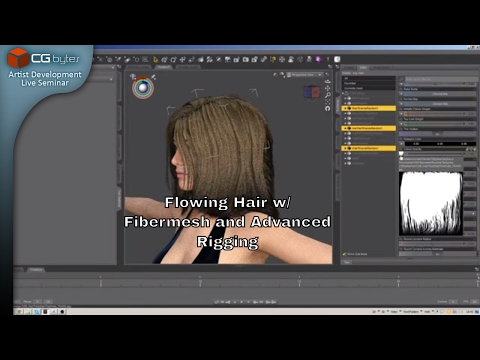Switch to the Editor tab in Surfaces pane

point(363,67)
